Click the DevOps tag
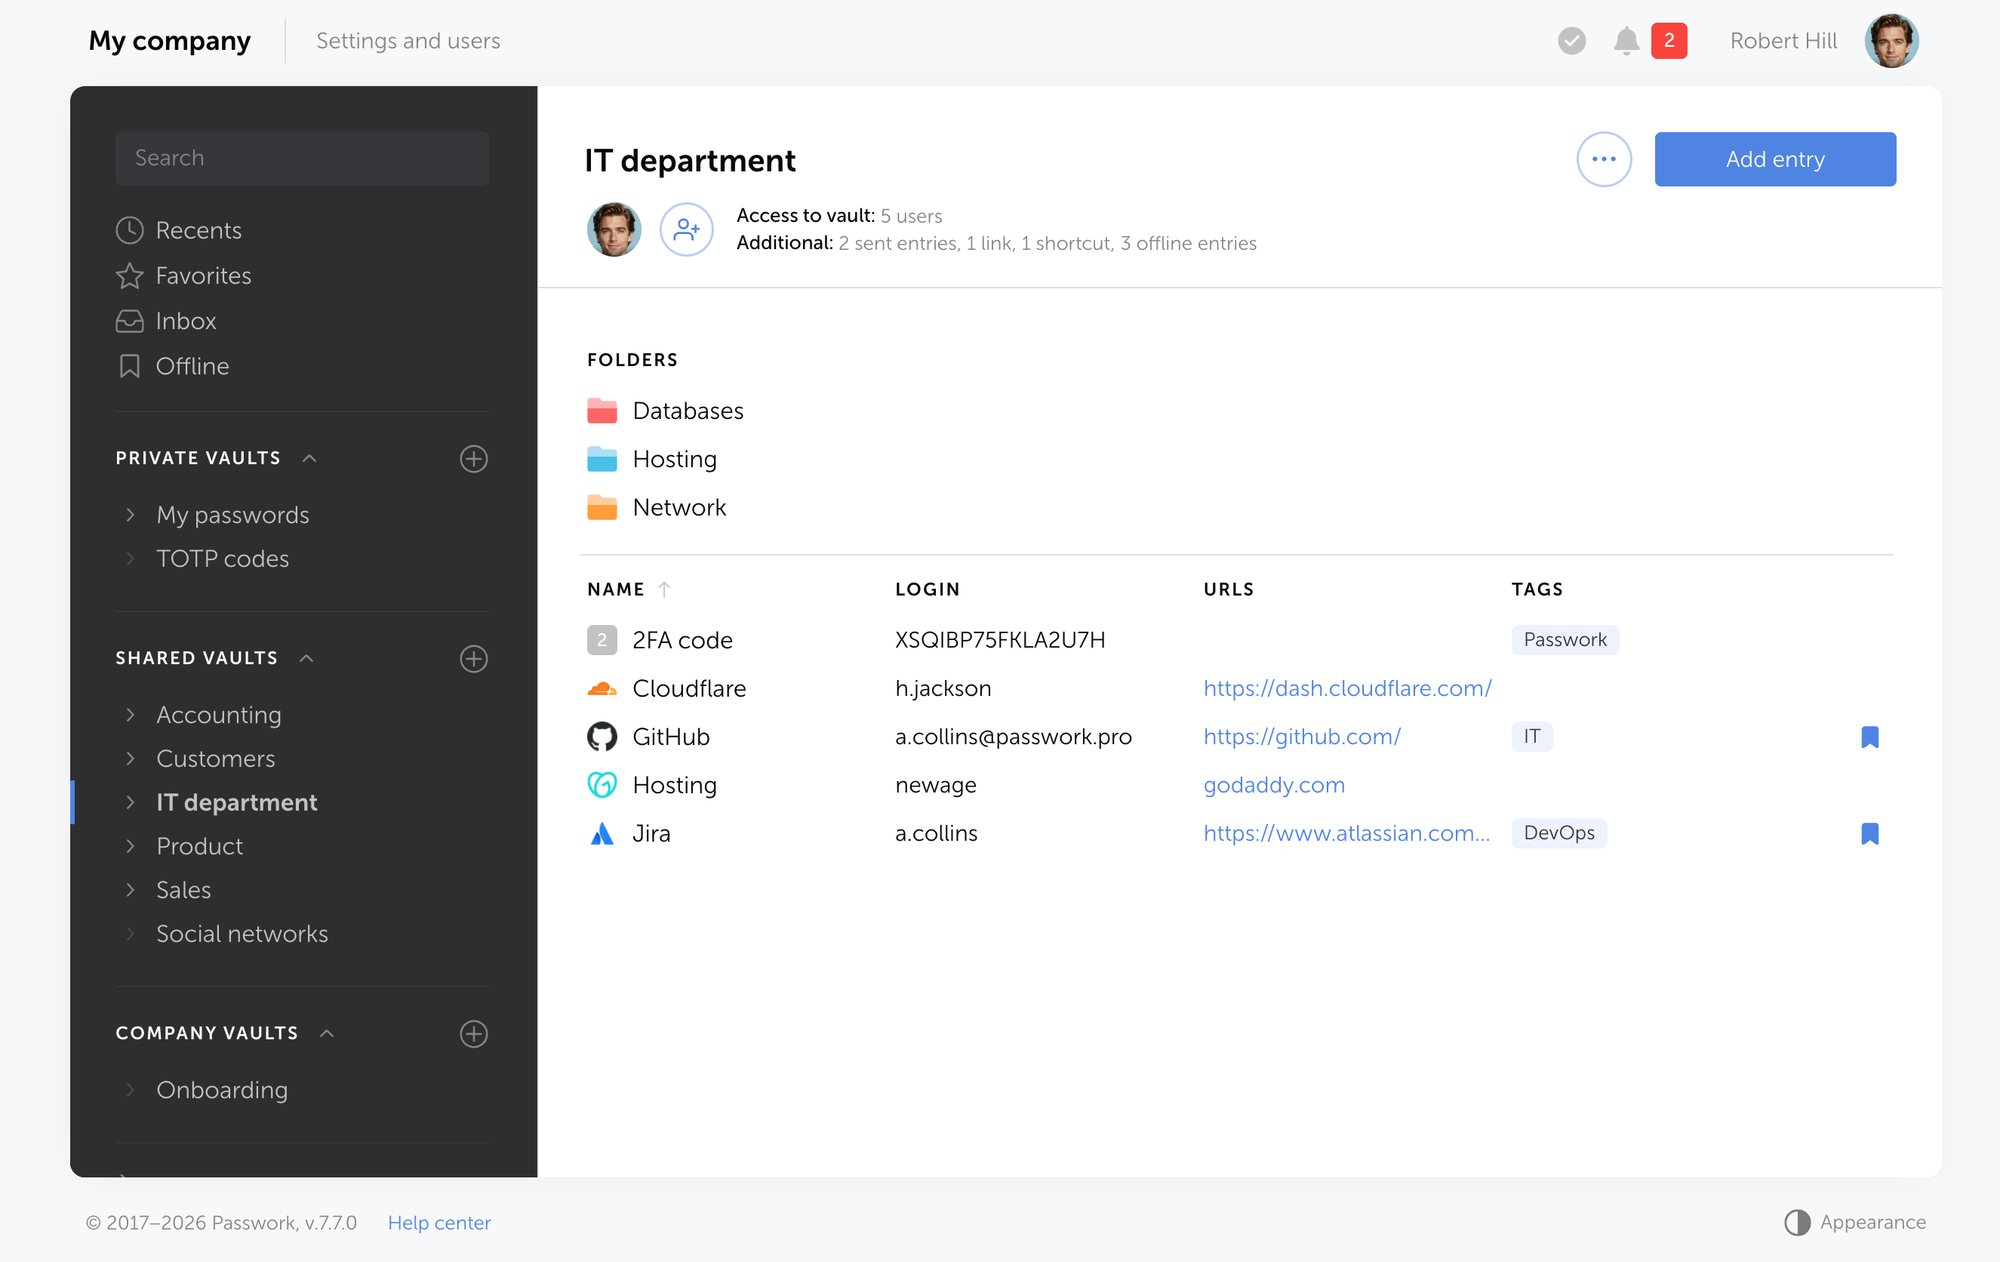Screen dimensions: 2000x1262 pos(1559,833)
